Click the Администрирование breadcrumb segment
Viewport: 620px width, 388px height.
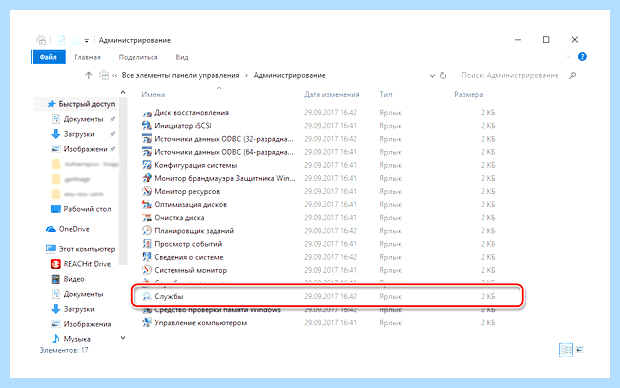pyautogui.click(x=289, y=75)
